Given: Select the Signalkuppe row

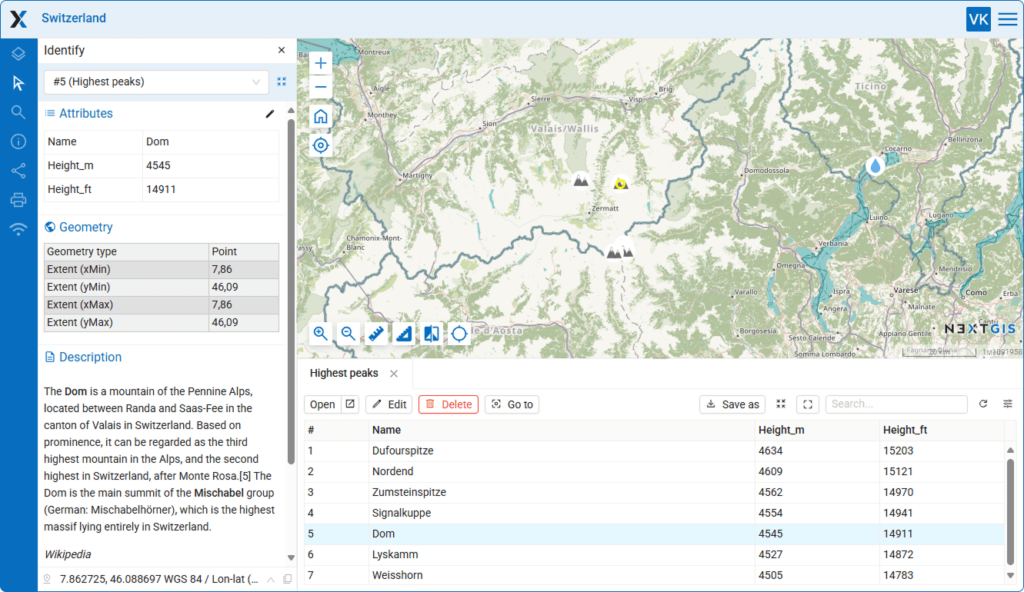Looking at the screenshot, I should (x=654, y=514).
